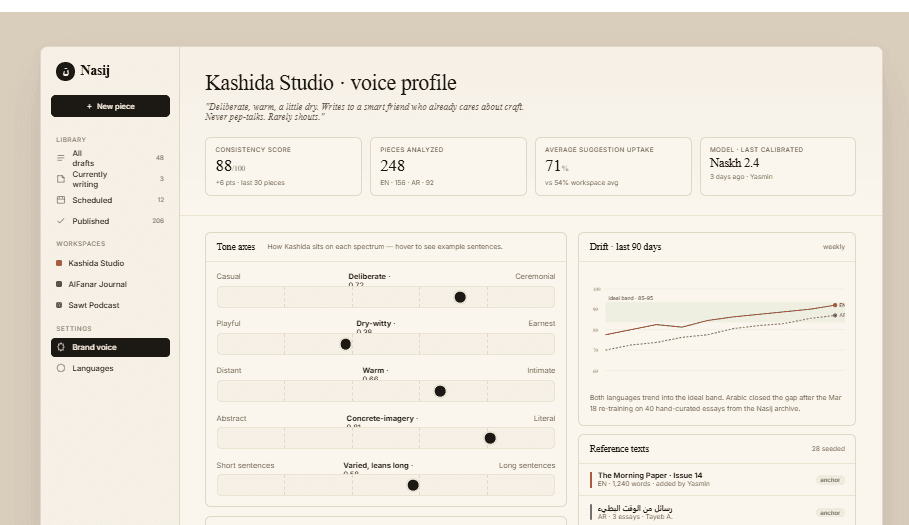Click the Scheduled label
909x525 pixels.
pos(92,200)
